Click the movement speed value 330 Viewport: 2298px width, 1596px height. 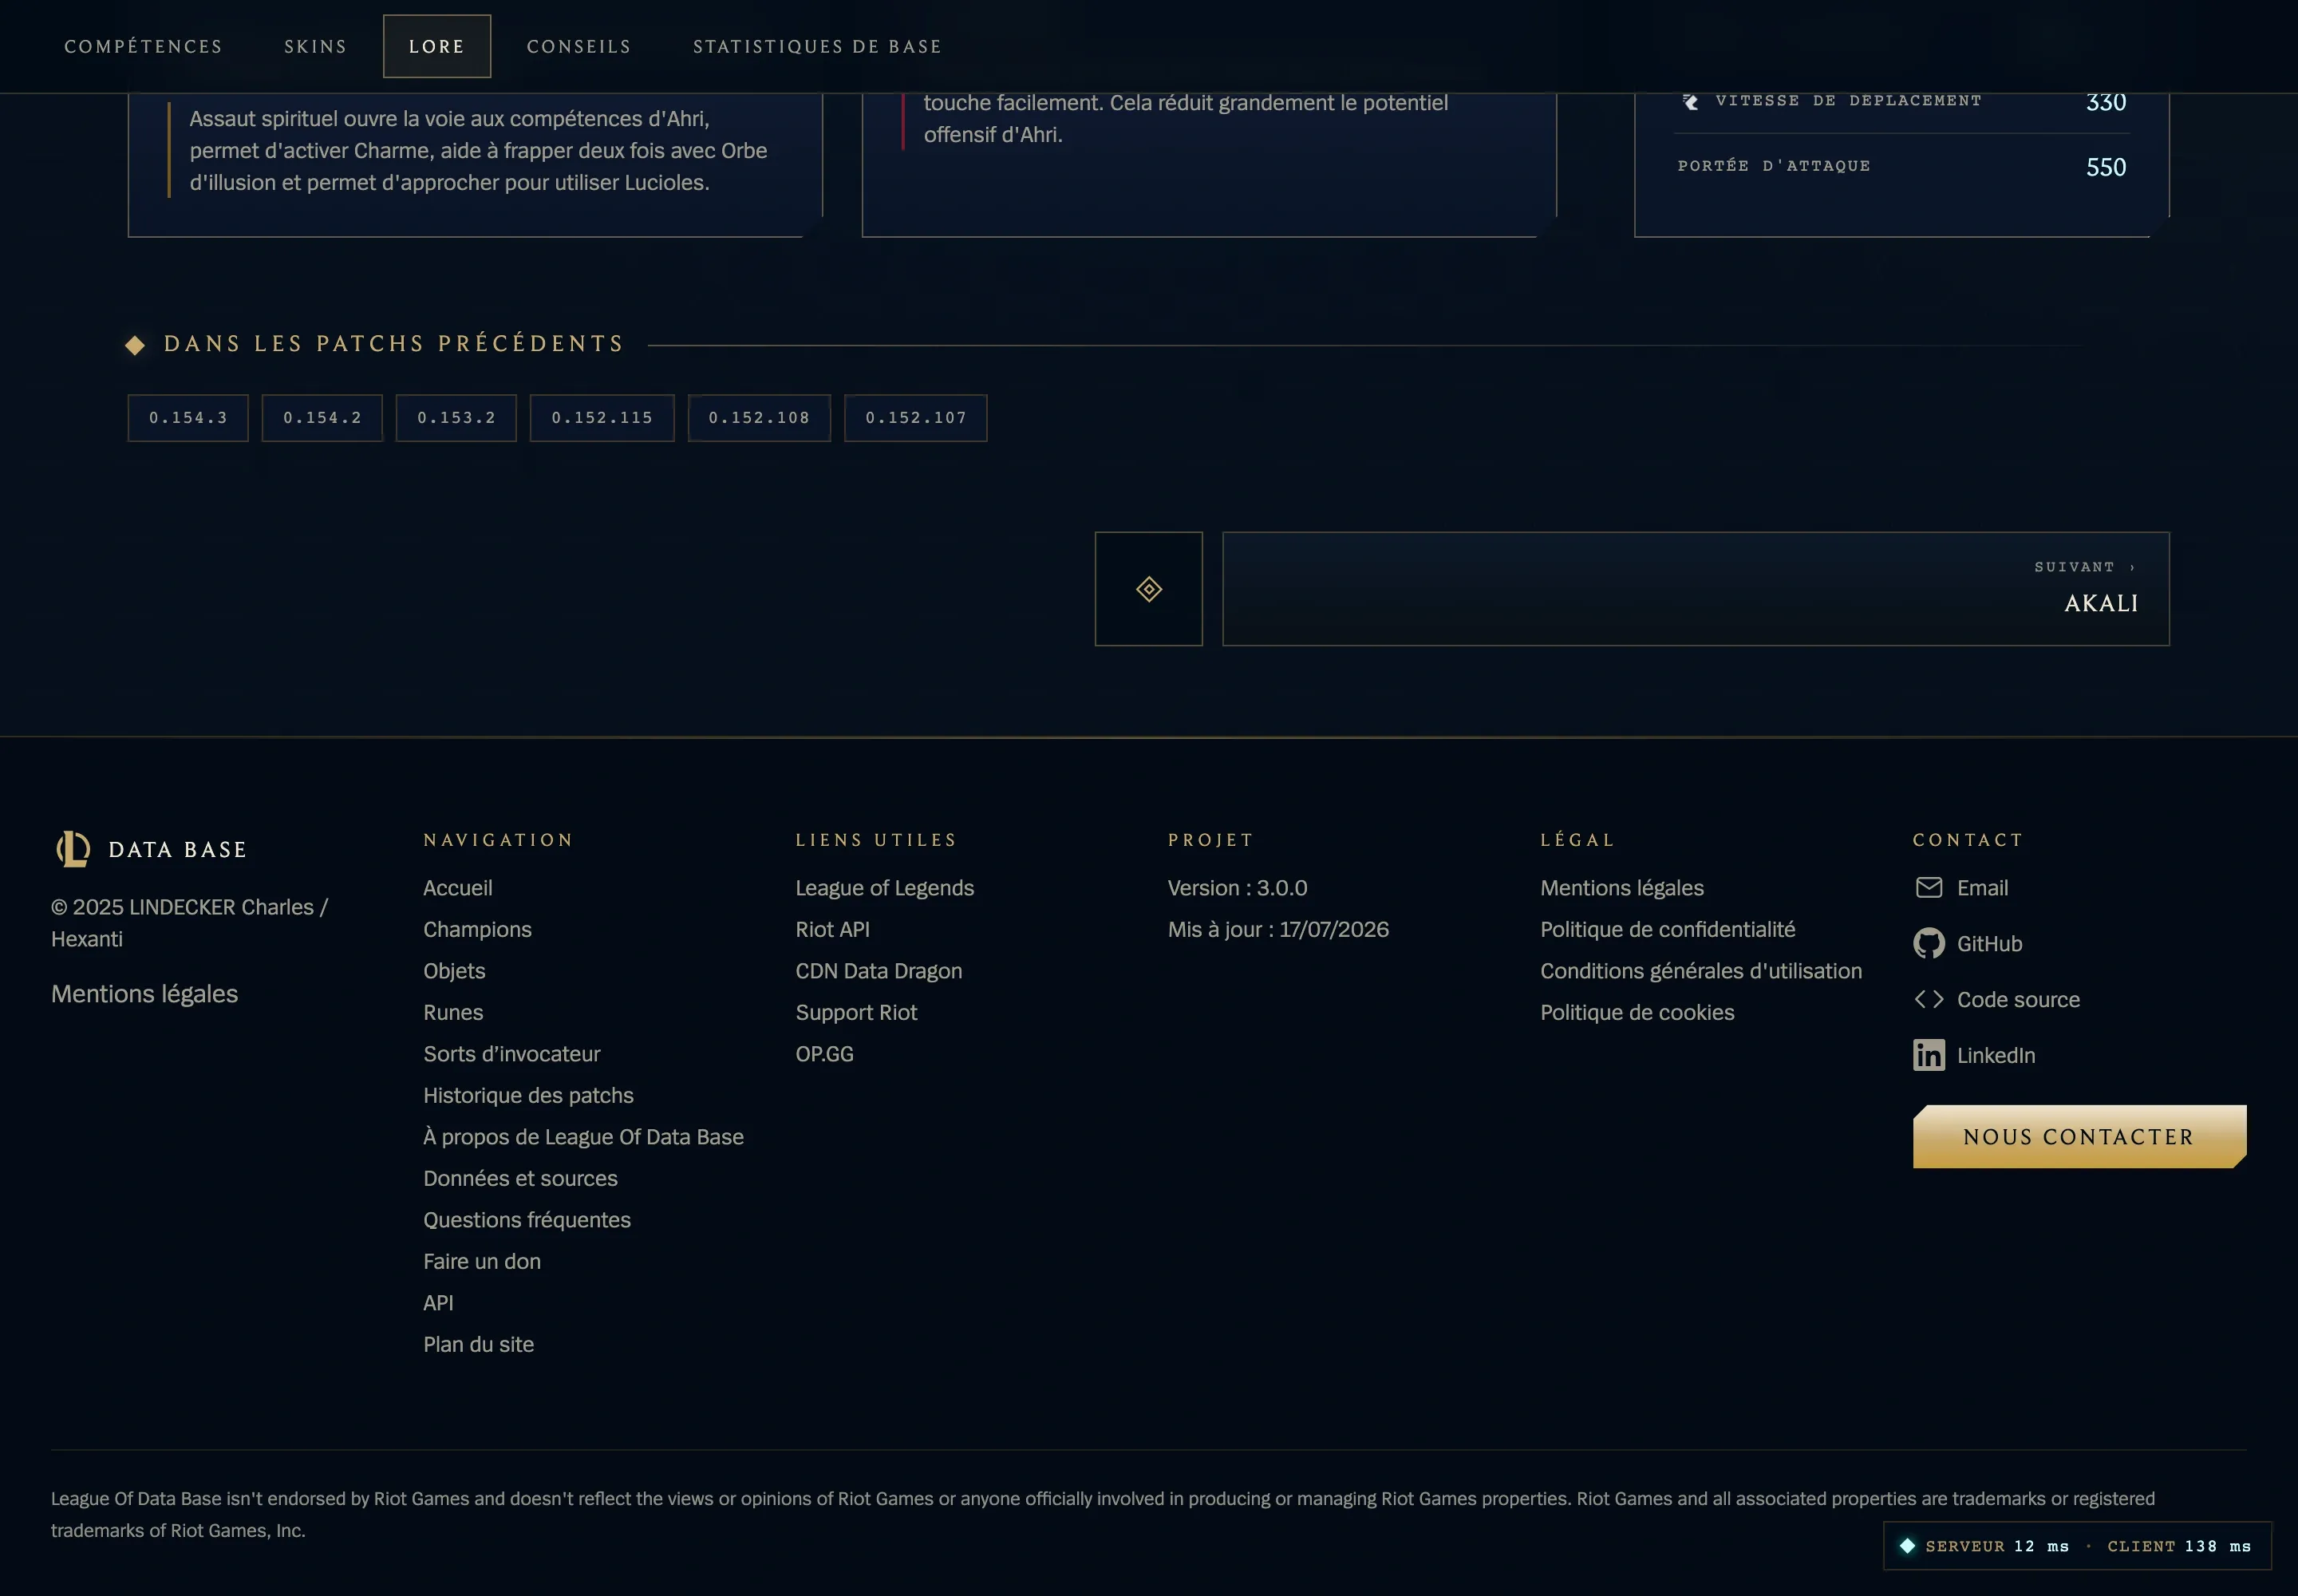(x=2105, y=102)
